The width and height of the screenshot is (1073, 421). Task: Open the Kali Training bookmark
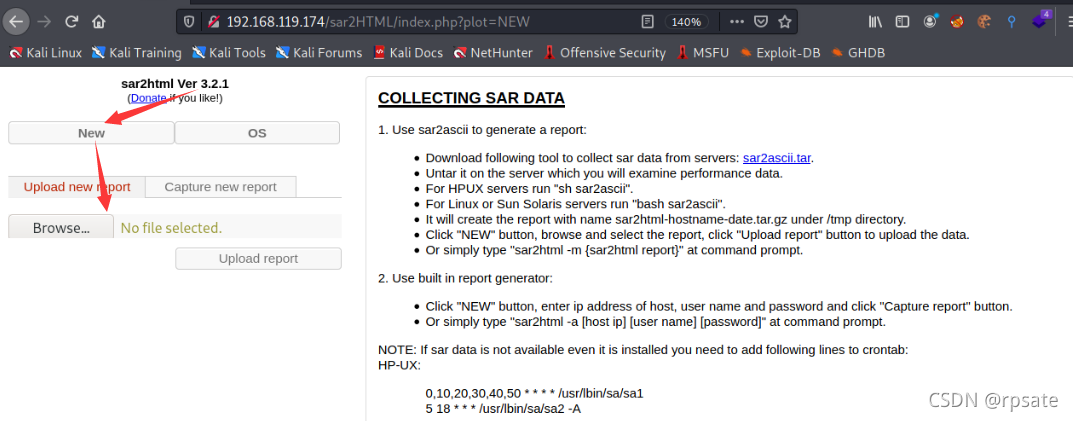click(137, 52)
